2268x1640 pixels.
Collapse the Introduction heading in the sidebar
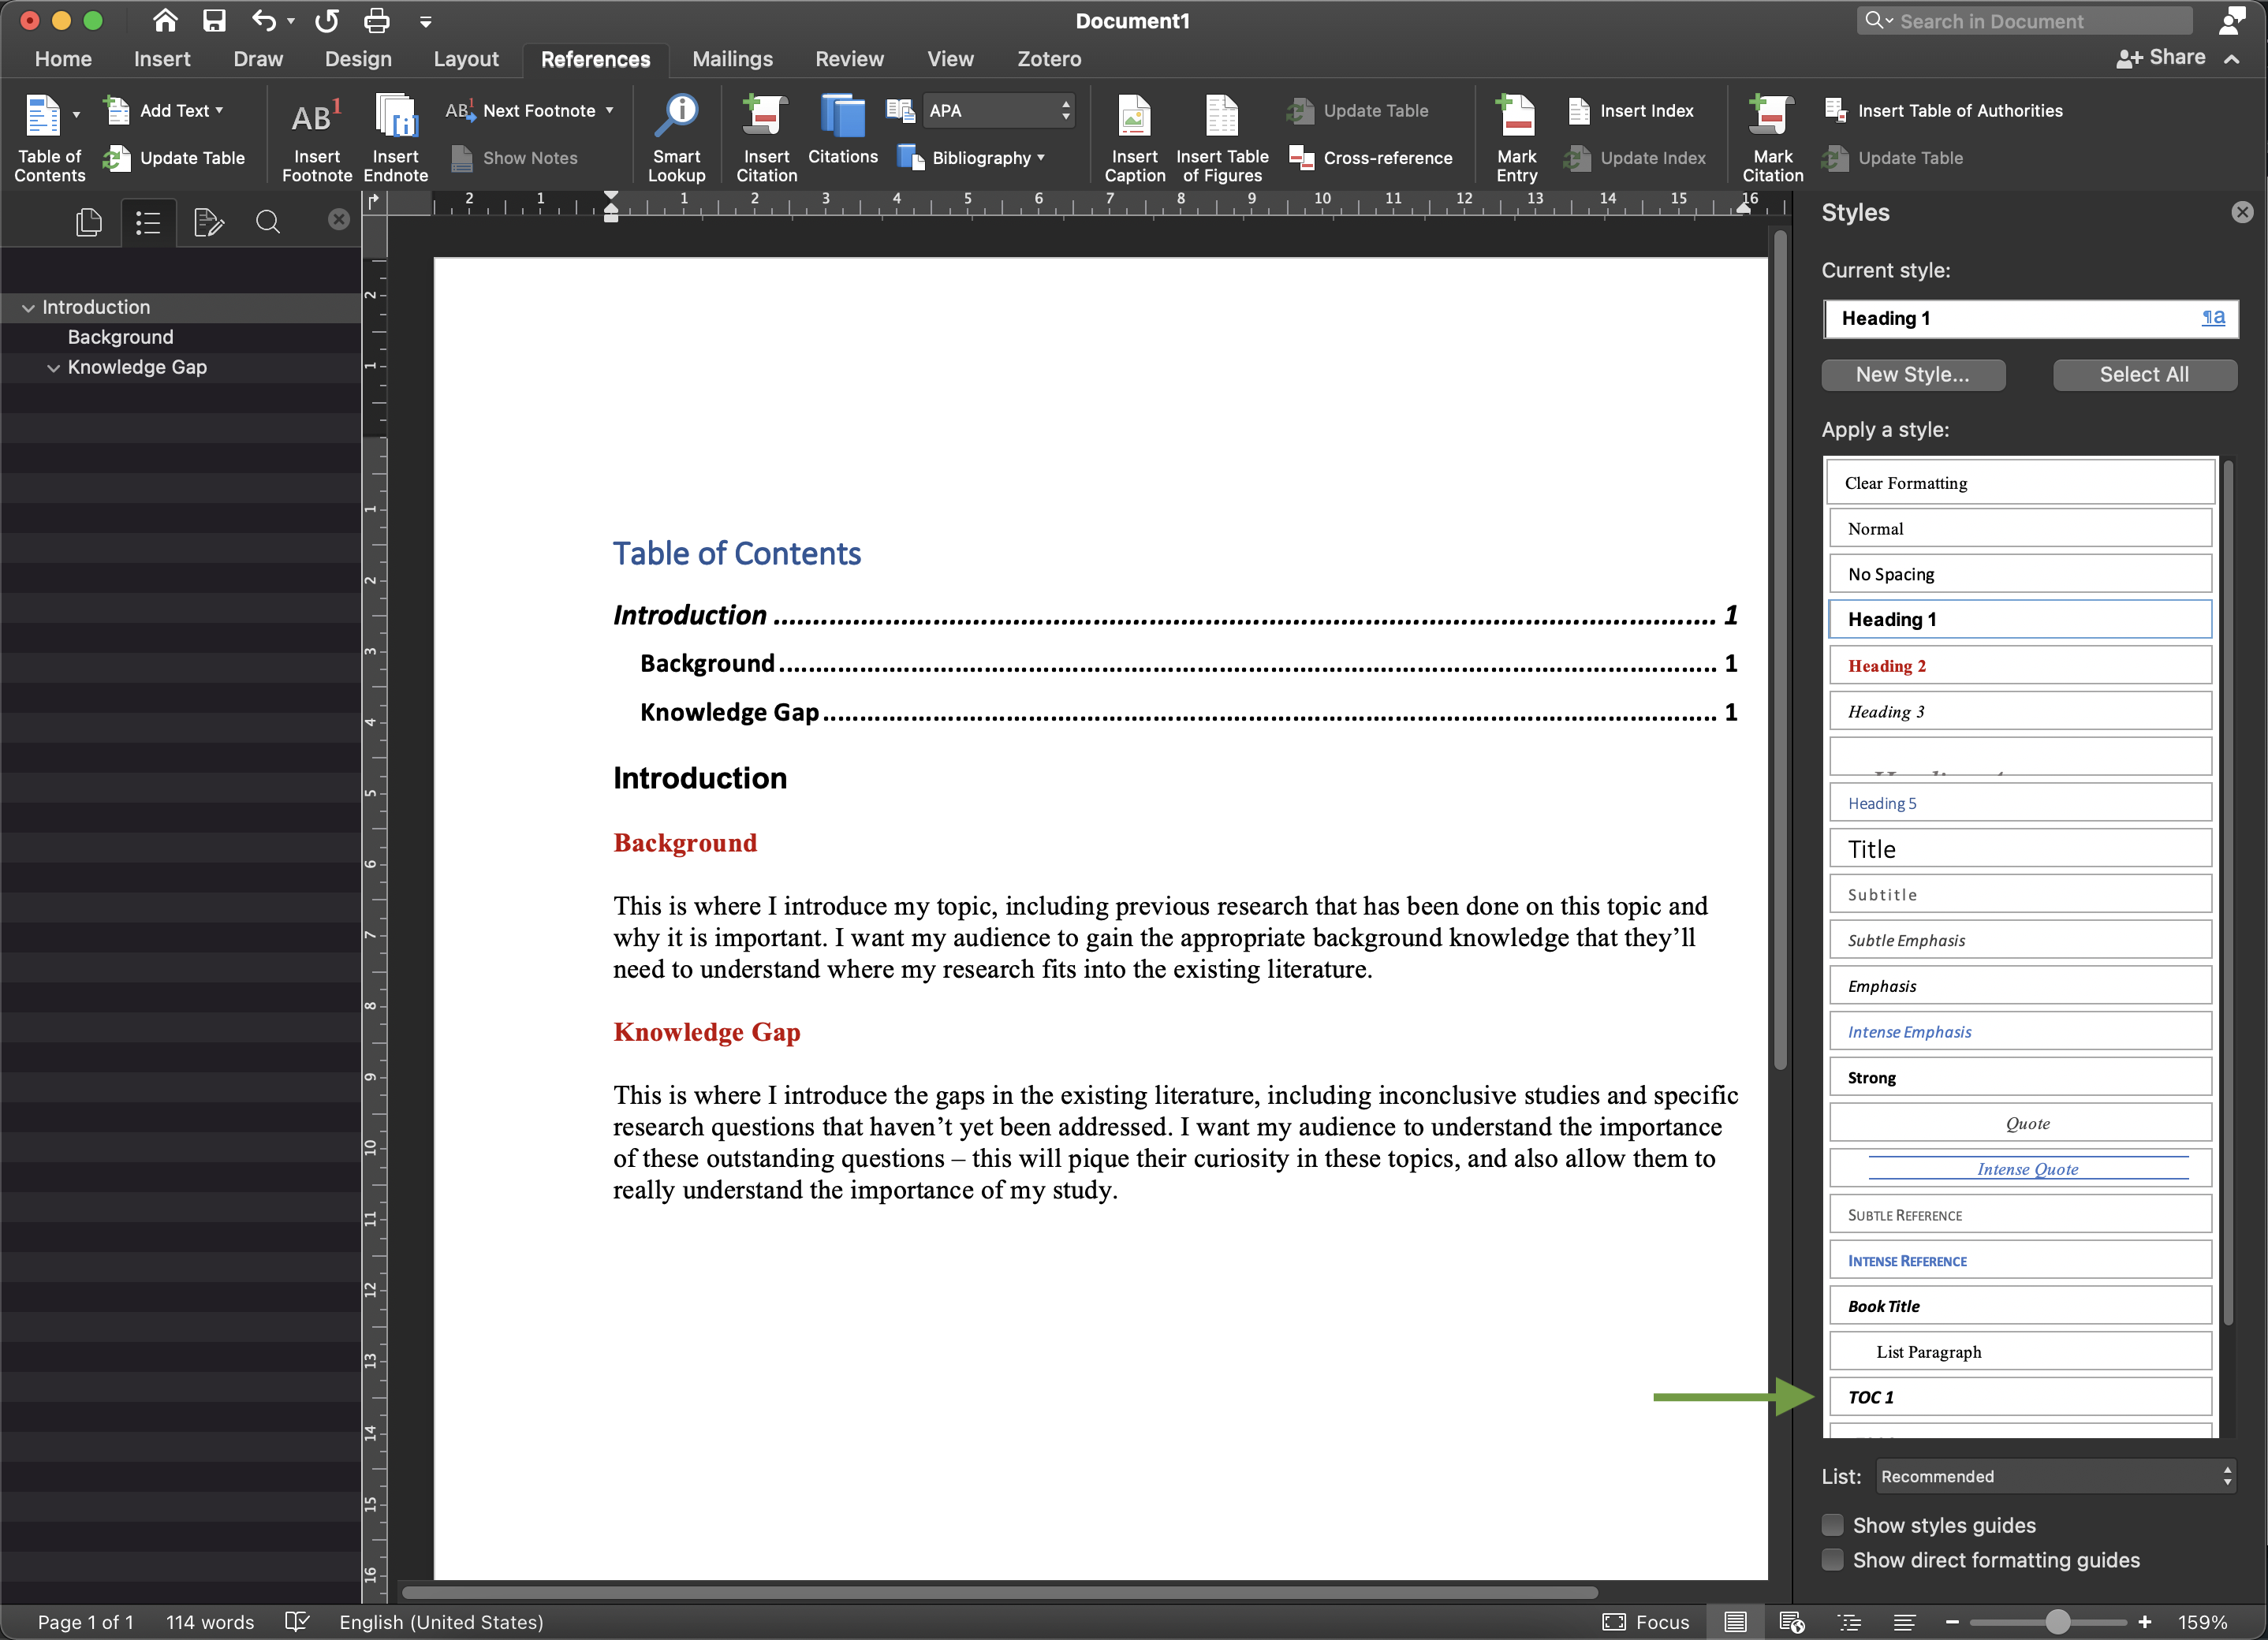[28, 308]
